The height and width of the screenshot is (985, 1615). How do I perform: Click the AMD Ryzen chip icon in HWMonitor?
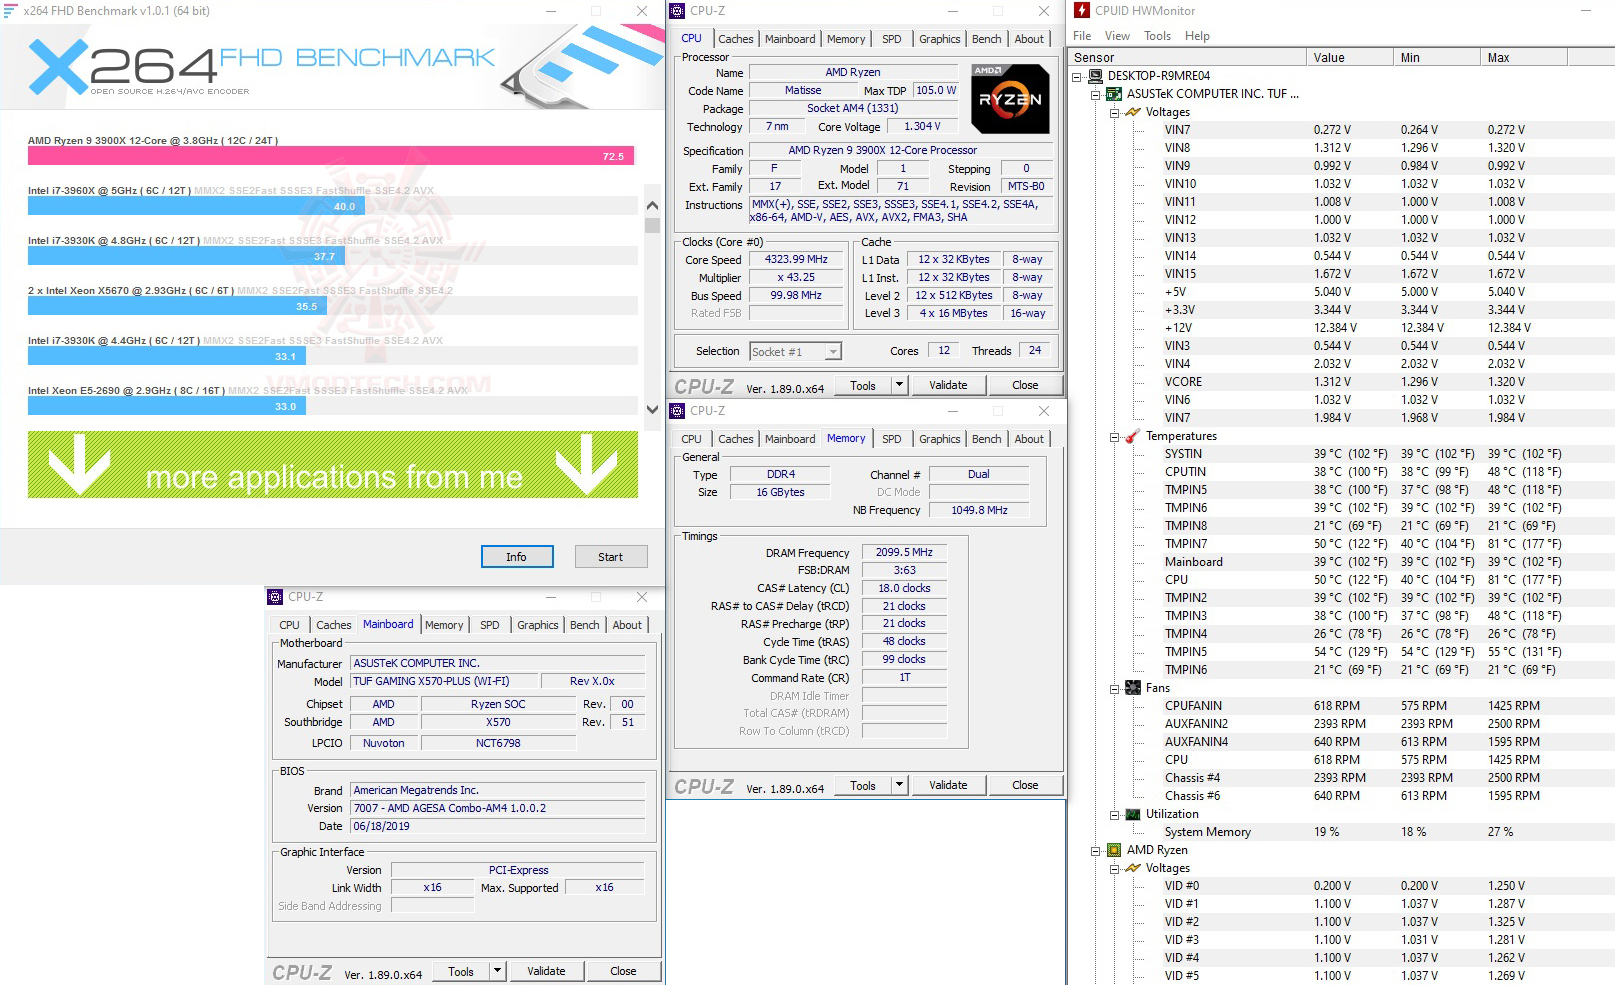tap(1114, 850)
